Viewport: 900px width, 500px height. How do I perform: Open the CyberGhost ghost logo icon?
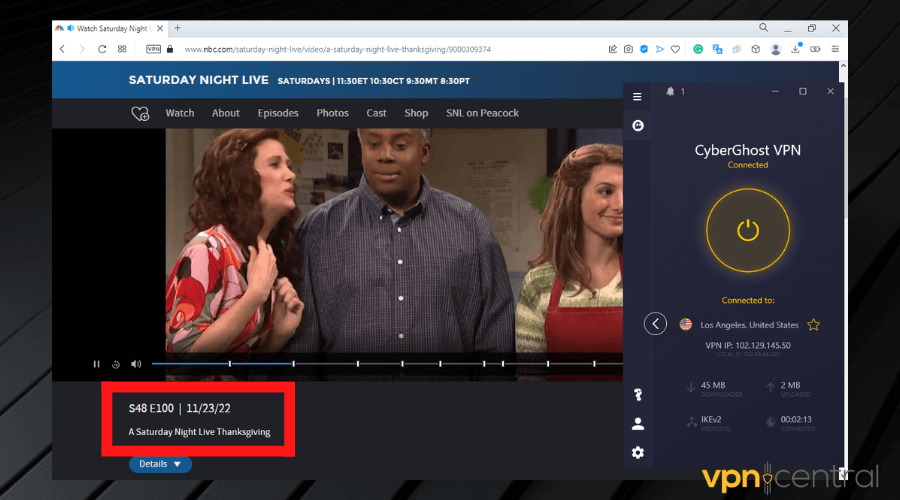[638, 126]
